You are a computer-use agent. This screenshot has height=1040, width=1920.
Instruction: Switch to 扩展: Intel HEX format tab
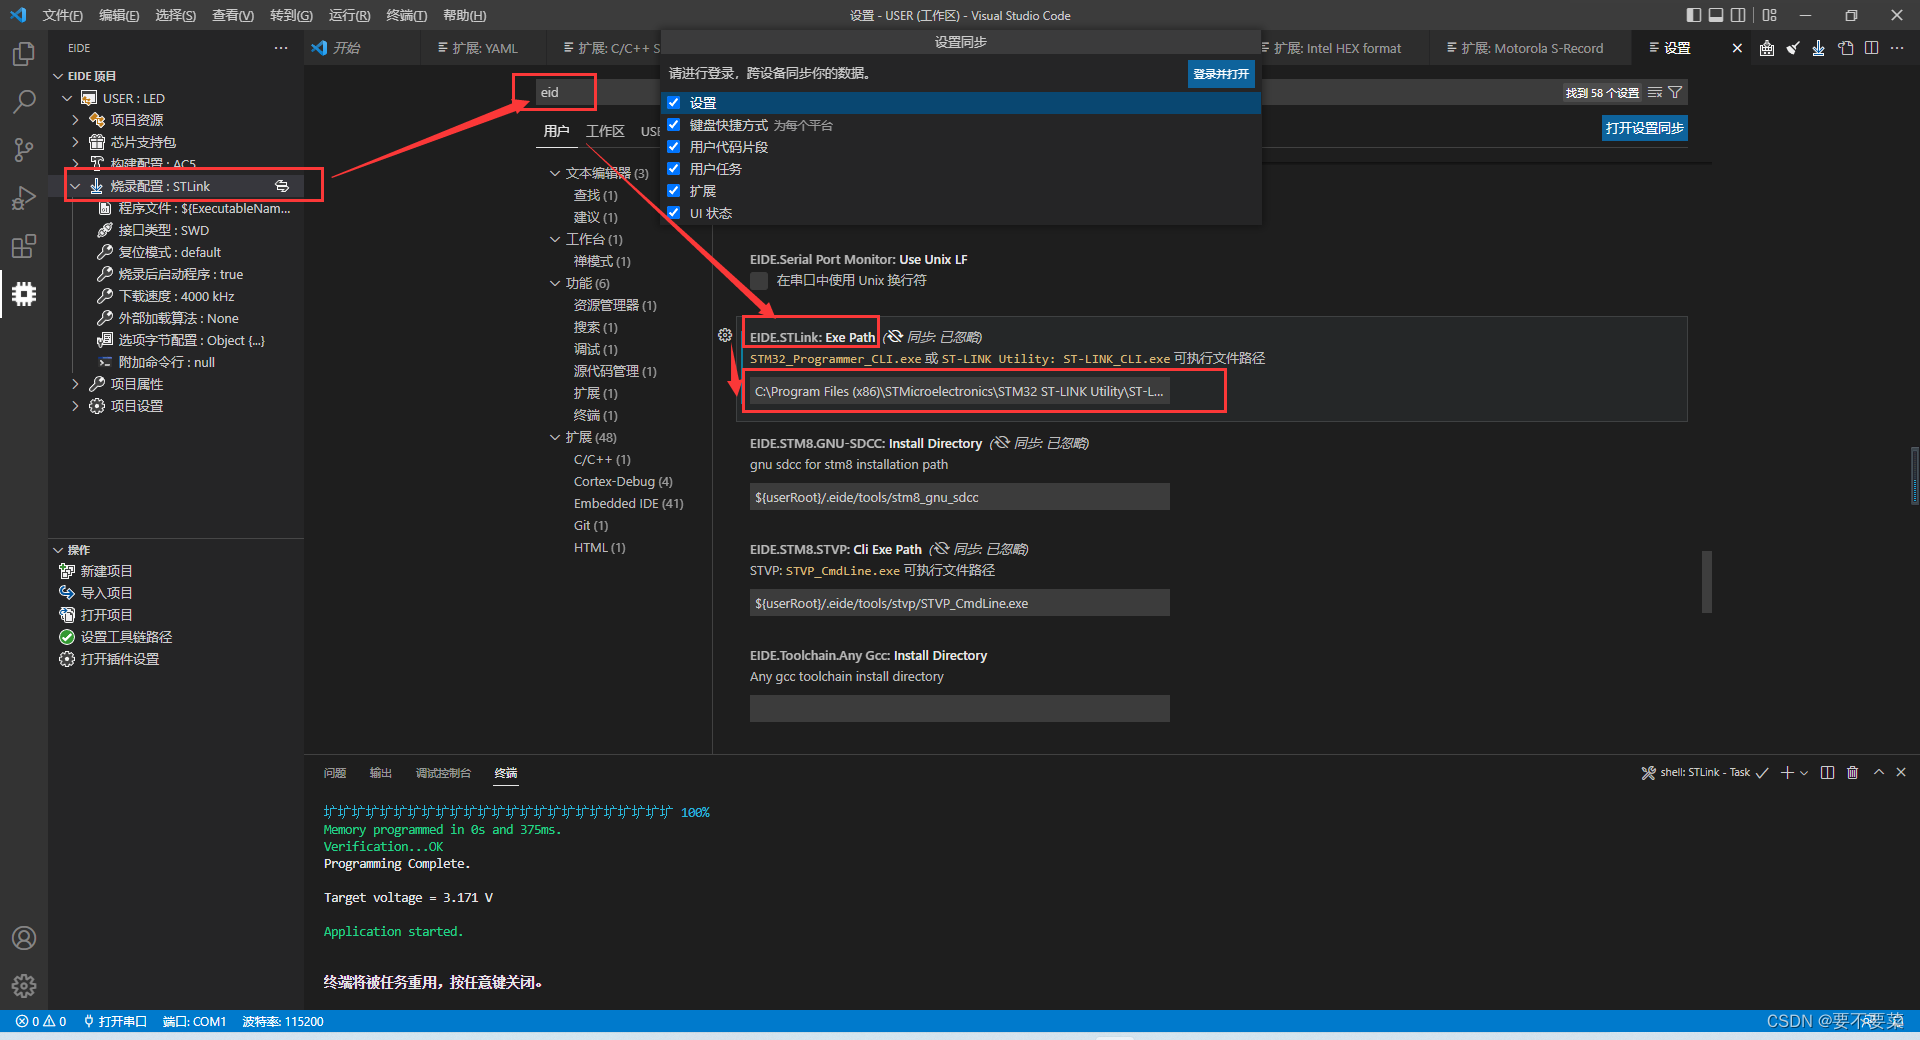pos(1337,48)
